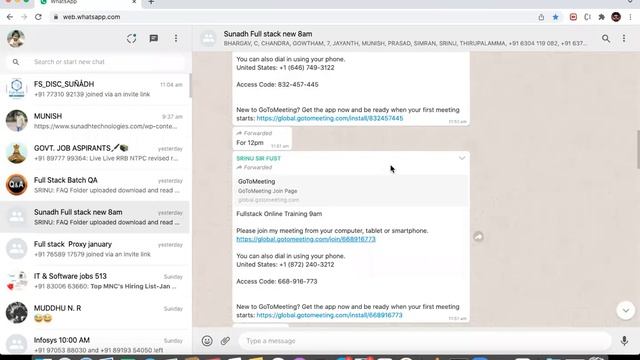Open the Infosys 10:00 AM chat
Viewport: 640px width, 360px height.
tap(95, 344)
